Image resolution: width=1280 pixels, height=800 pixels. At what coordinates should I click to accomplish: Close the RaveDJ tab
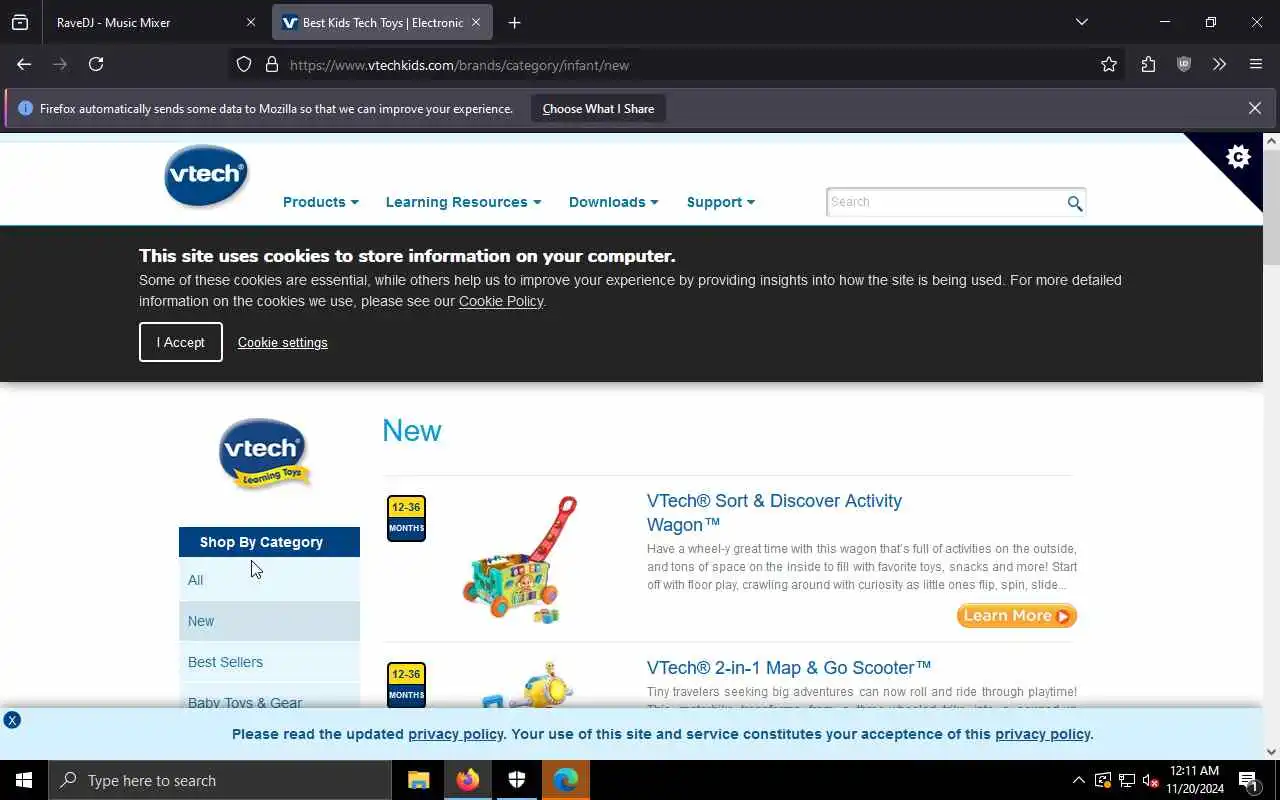click(x=251, y=22)
